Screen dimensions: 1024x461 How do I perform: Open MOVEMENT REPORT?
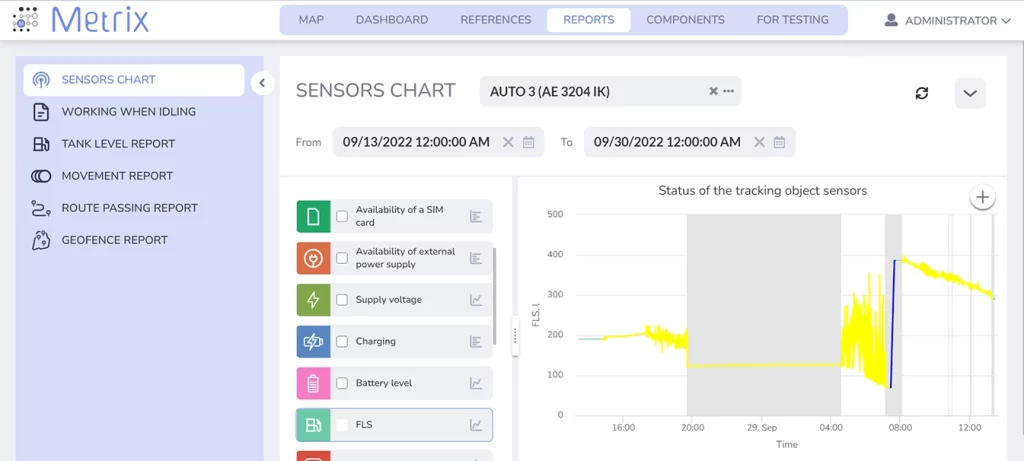[117, 176]
